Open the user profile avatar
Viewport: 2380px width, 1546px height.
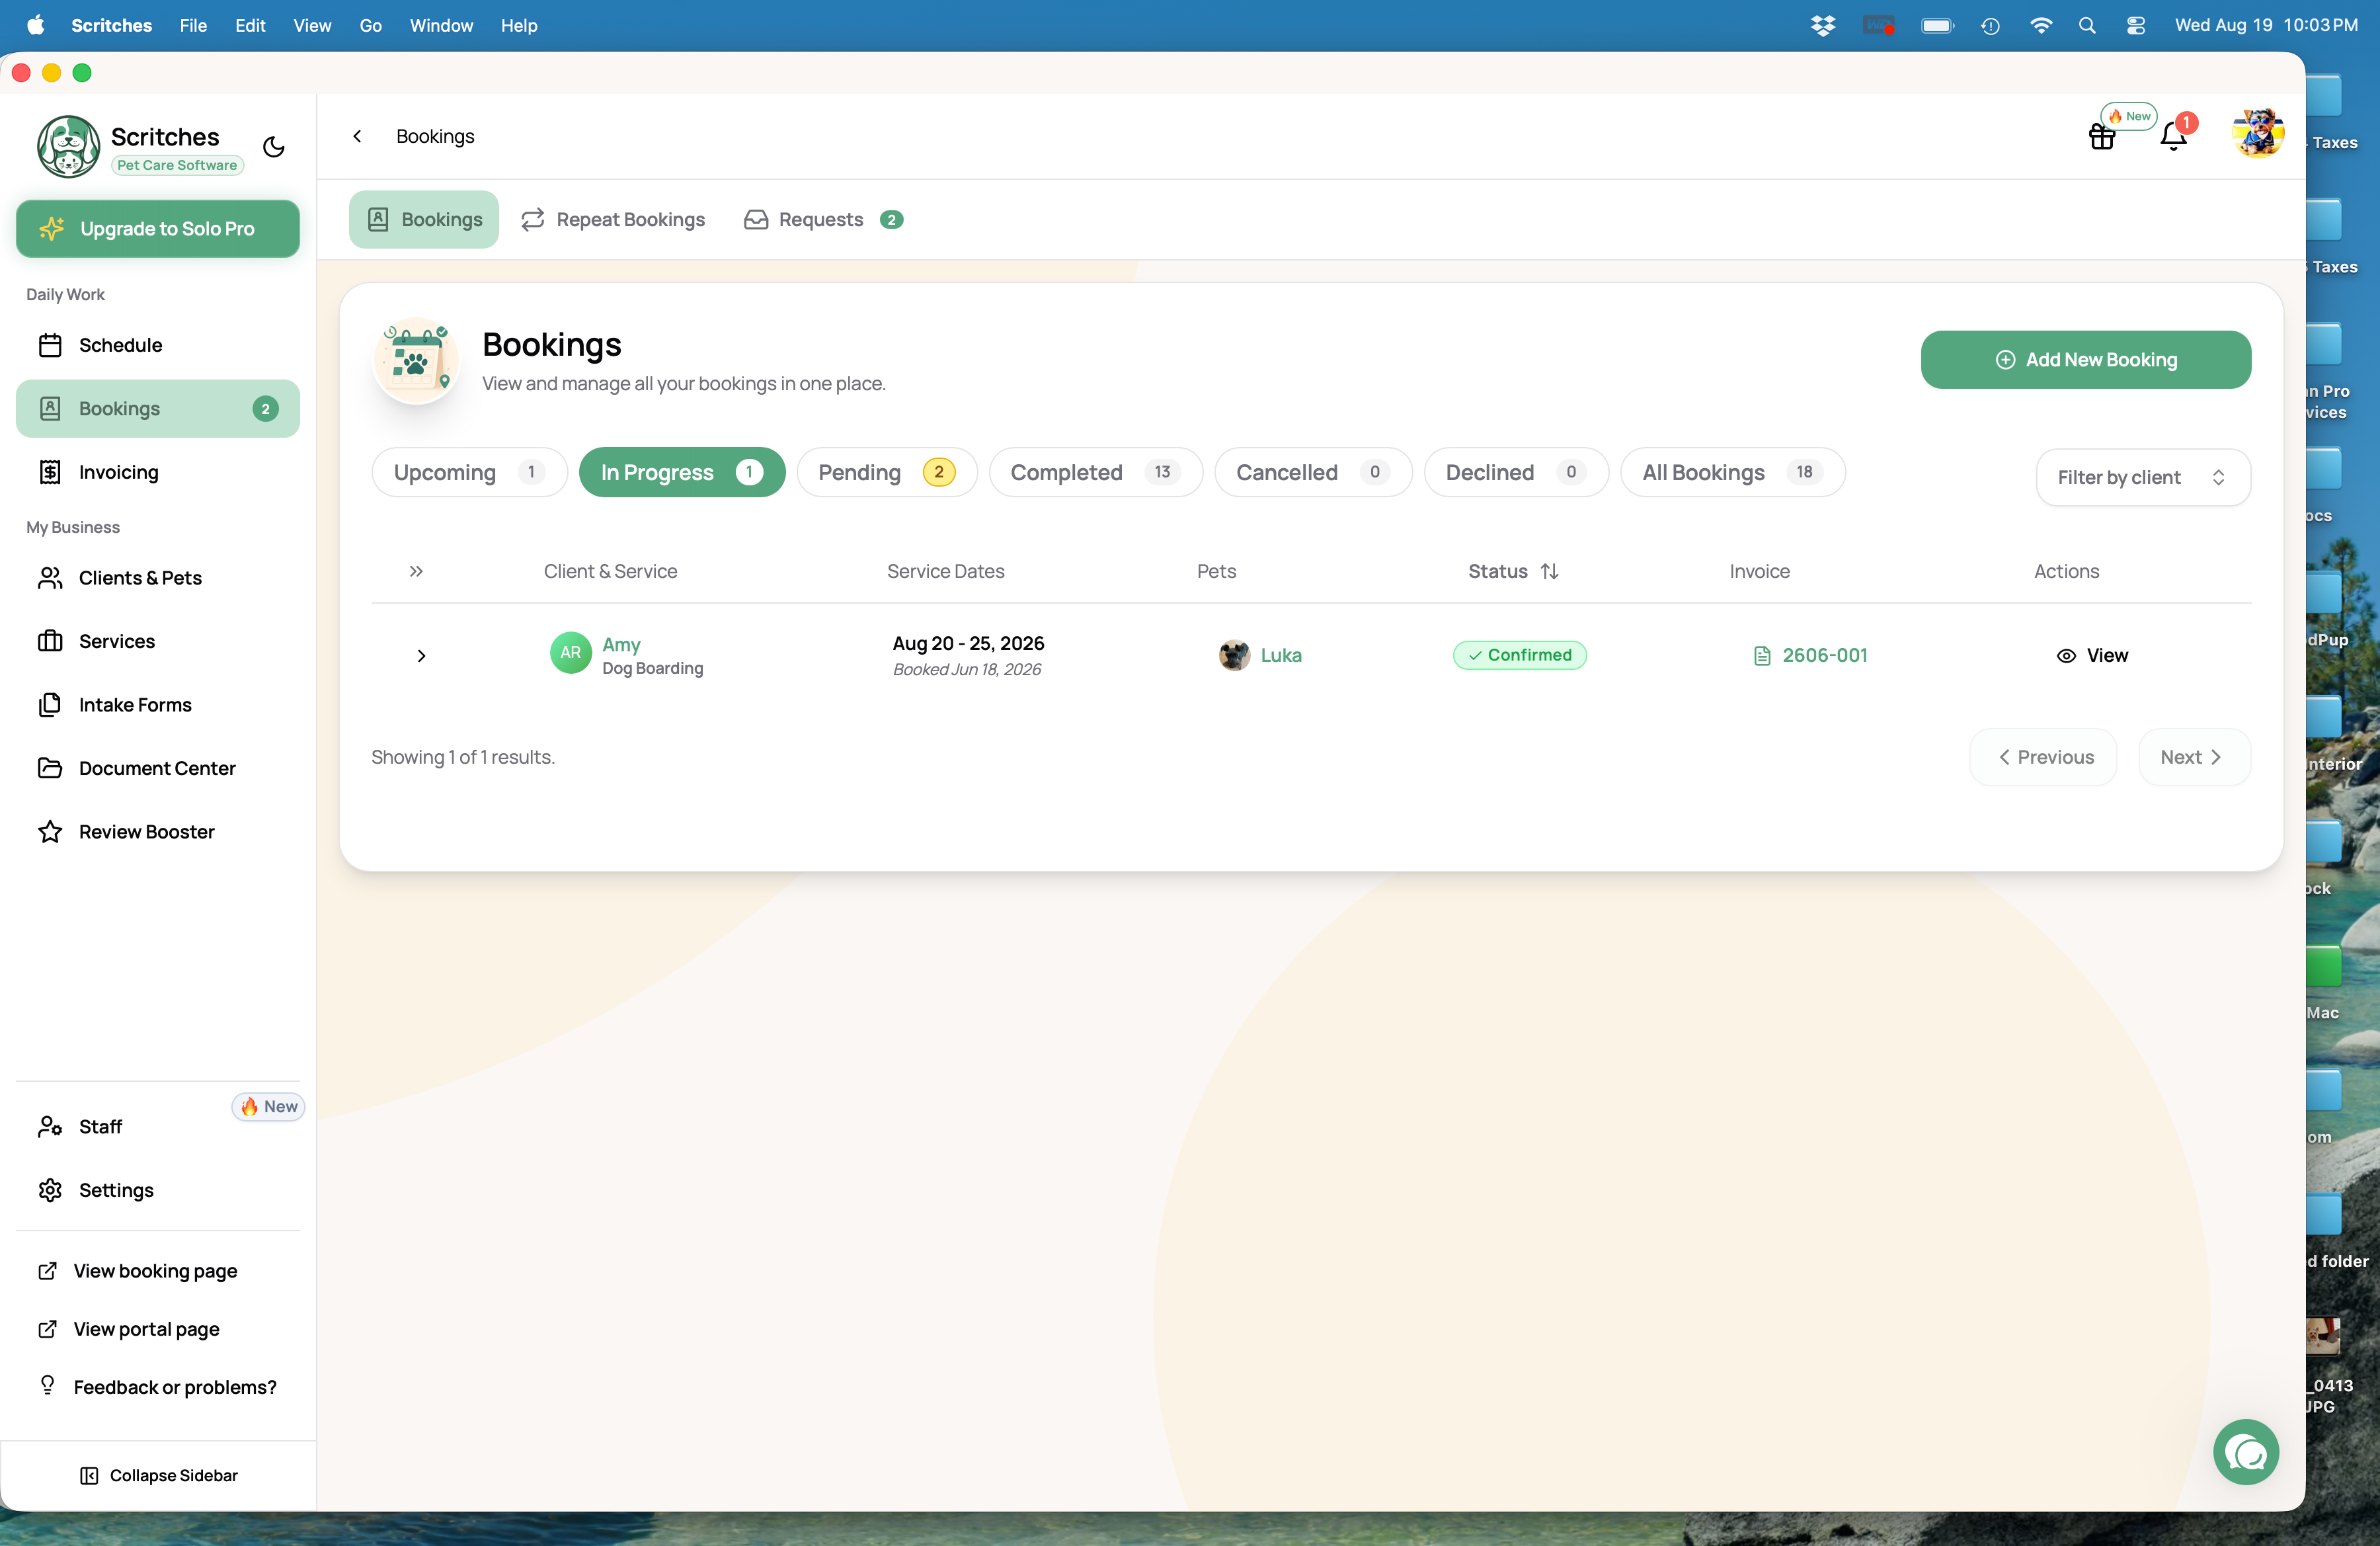coord(2257,134)
